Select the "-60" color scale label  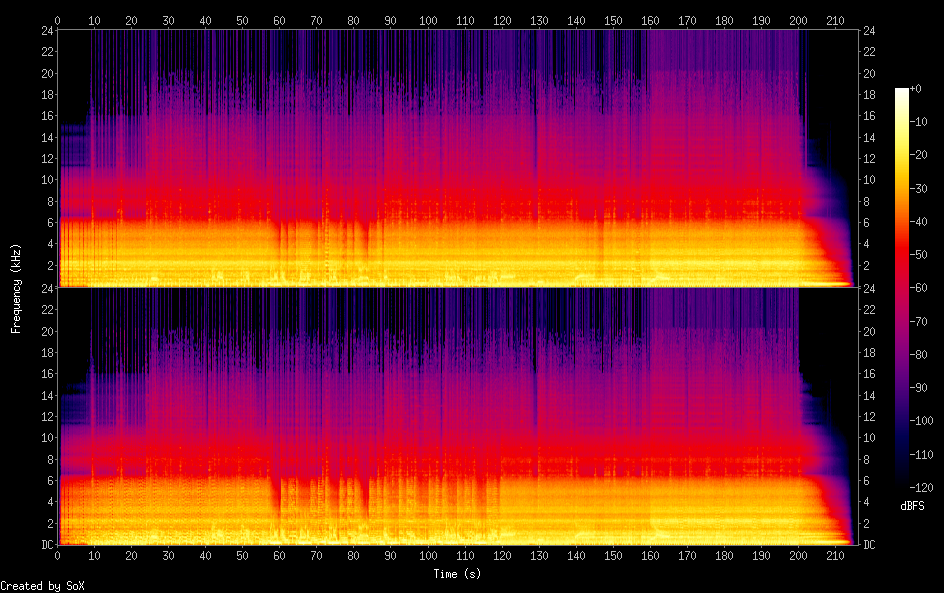(x=918, y=288)
